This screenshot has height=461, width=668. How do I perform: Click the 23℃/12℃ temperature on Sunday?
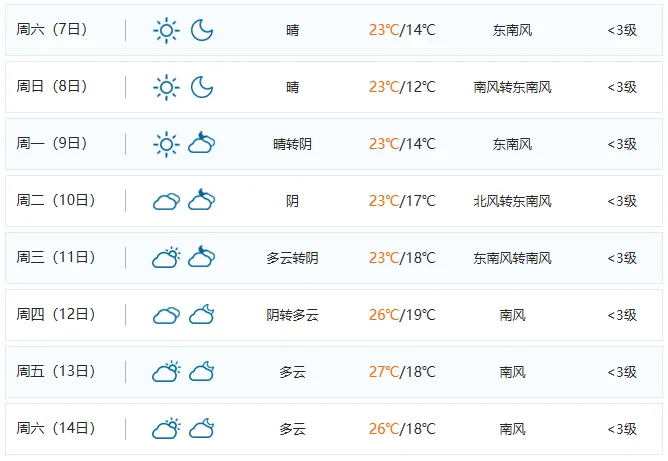402,87
